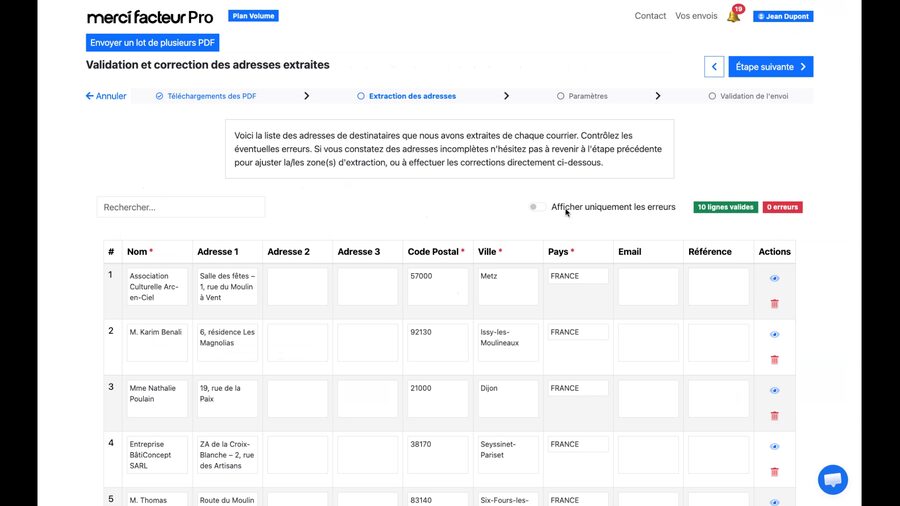900x506 pixels.
Task: Select the Extraction des adresses step
Action: pyautogui.click(x=406, y=96)
